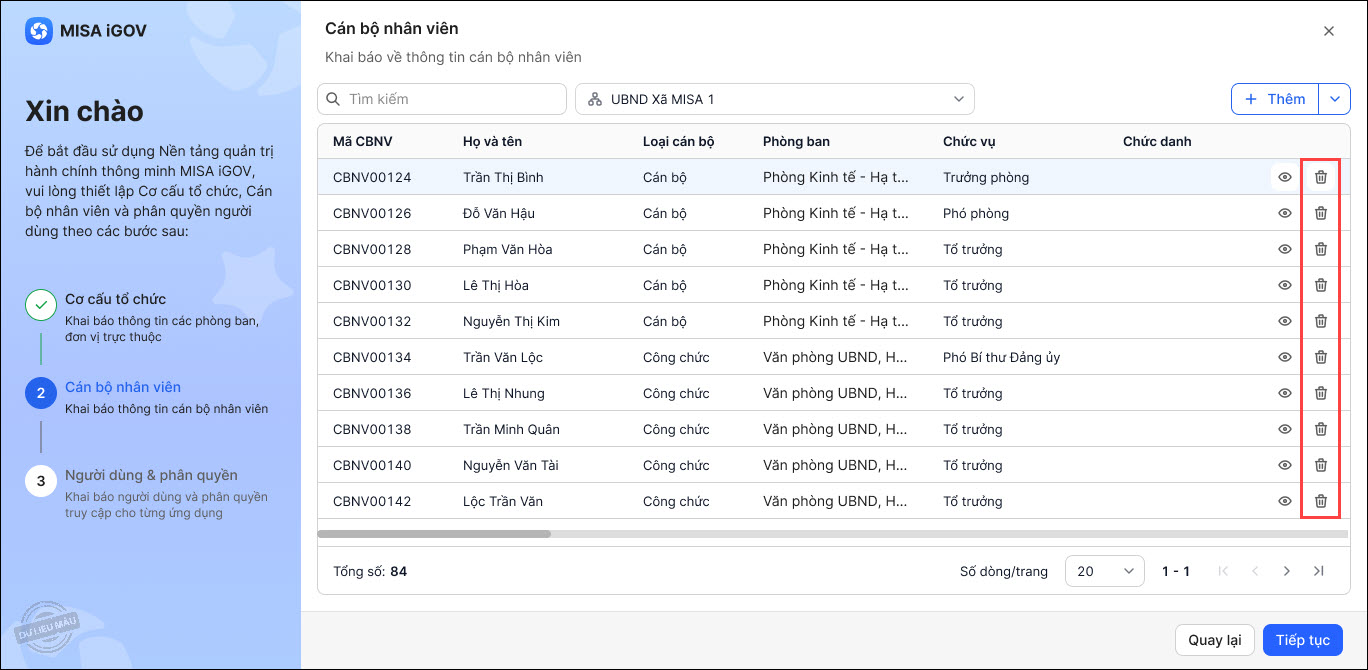Delete employee Trần Thị Bình row
Screen dimensions: 1368x670
pos(1320,177)
